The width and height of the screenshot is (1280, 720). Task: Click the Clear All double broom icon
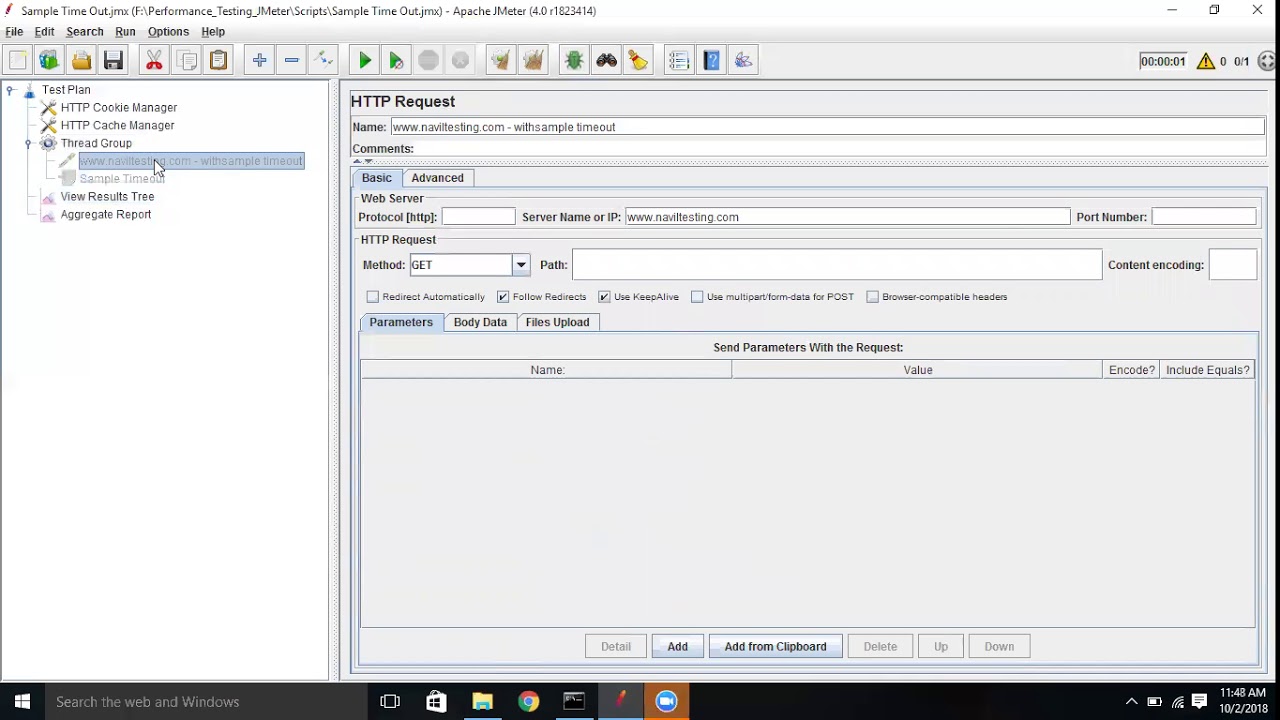point(533,61)
